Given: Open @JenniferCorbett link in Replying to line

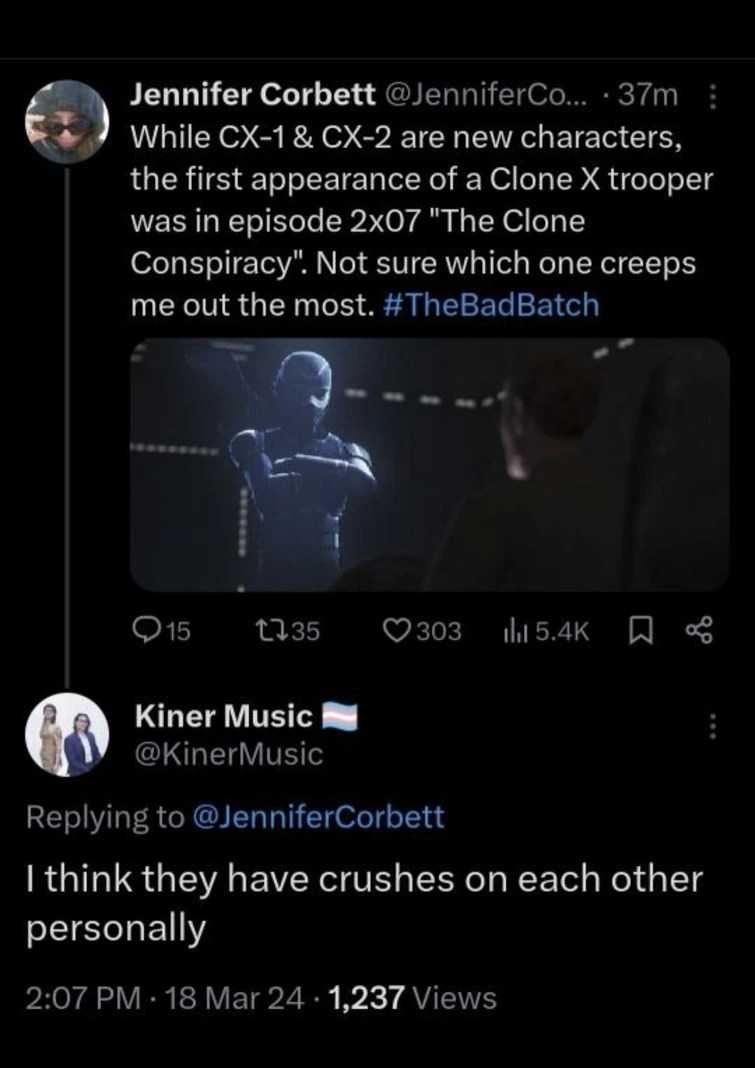Looking at the screenshot, I should [316, 817].
